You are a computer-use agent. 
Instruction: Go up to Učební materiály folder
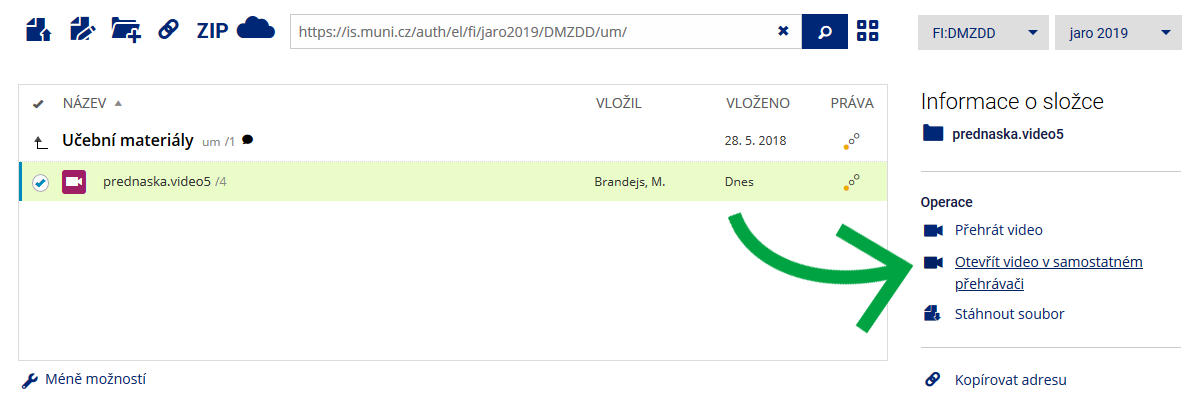[128, 141]
